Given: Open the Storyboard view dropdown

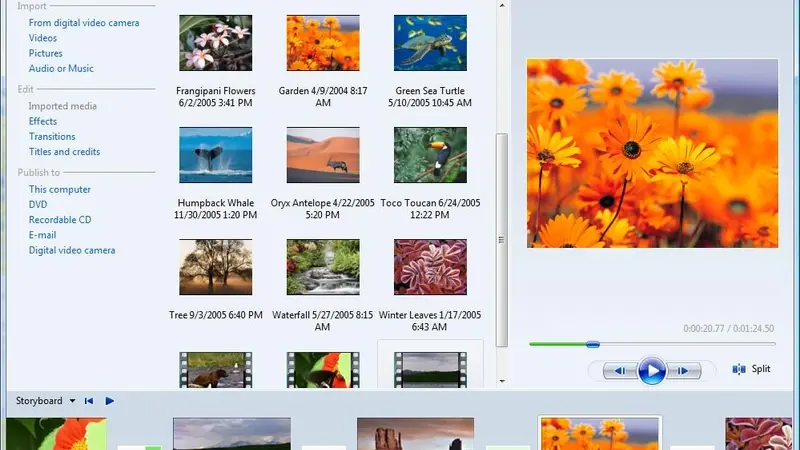Looking at the screenshot, I should pos(72,401).
